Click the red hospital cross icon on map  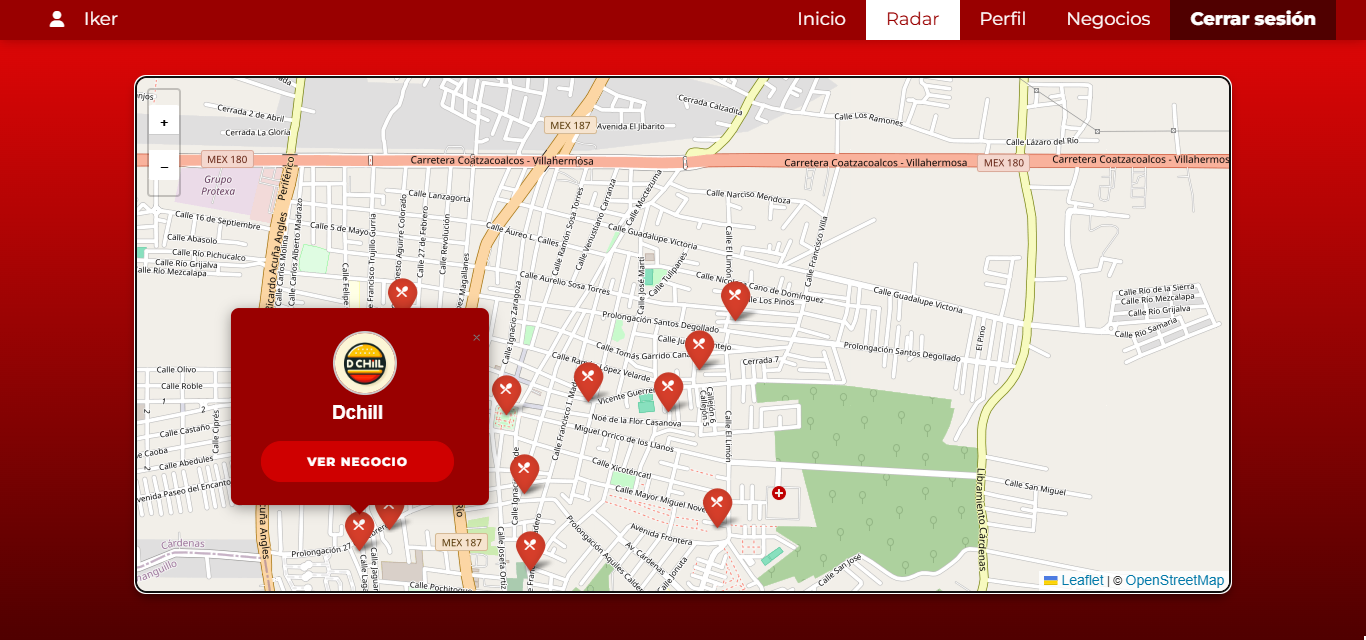pyautogui.click(x=779, y=493)
